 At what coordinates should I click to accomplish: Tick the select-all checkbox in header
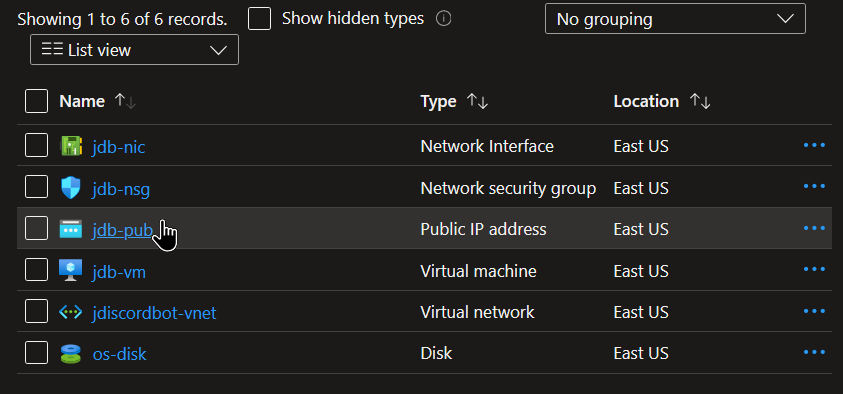click(37, 101)
